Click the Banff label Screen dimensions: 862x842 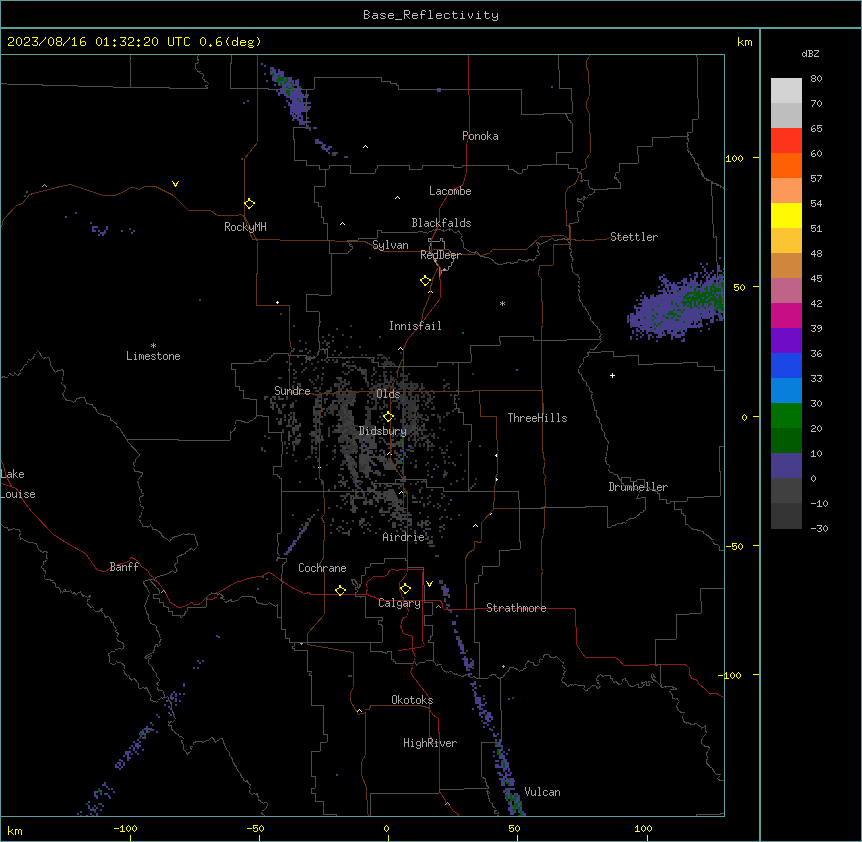[124, 567]
